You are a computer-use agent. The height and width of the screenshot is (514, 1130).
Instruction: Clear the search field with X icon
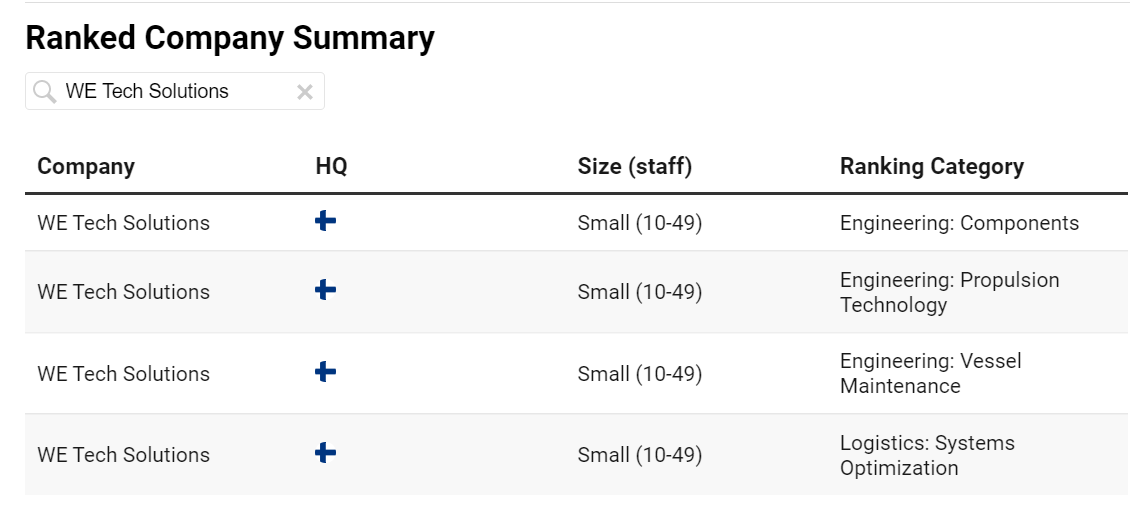pyautogui.click(x=305, y=92)
